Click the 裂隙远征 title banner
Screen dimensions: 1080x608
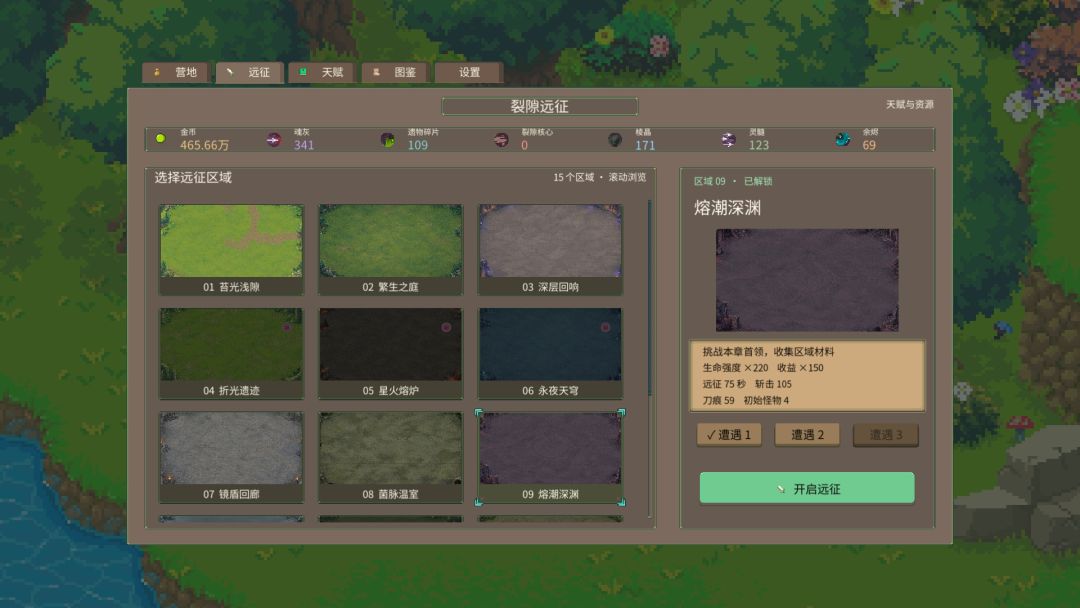click(539, 106)
